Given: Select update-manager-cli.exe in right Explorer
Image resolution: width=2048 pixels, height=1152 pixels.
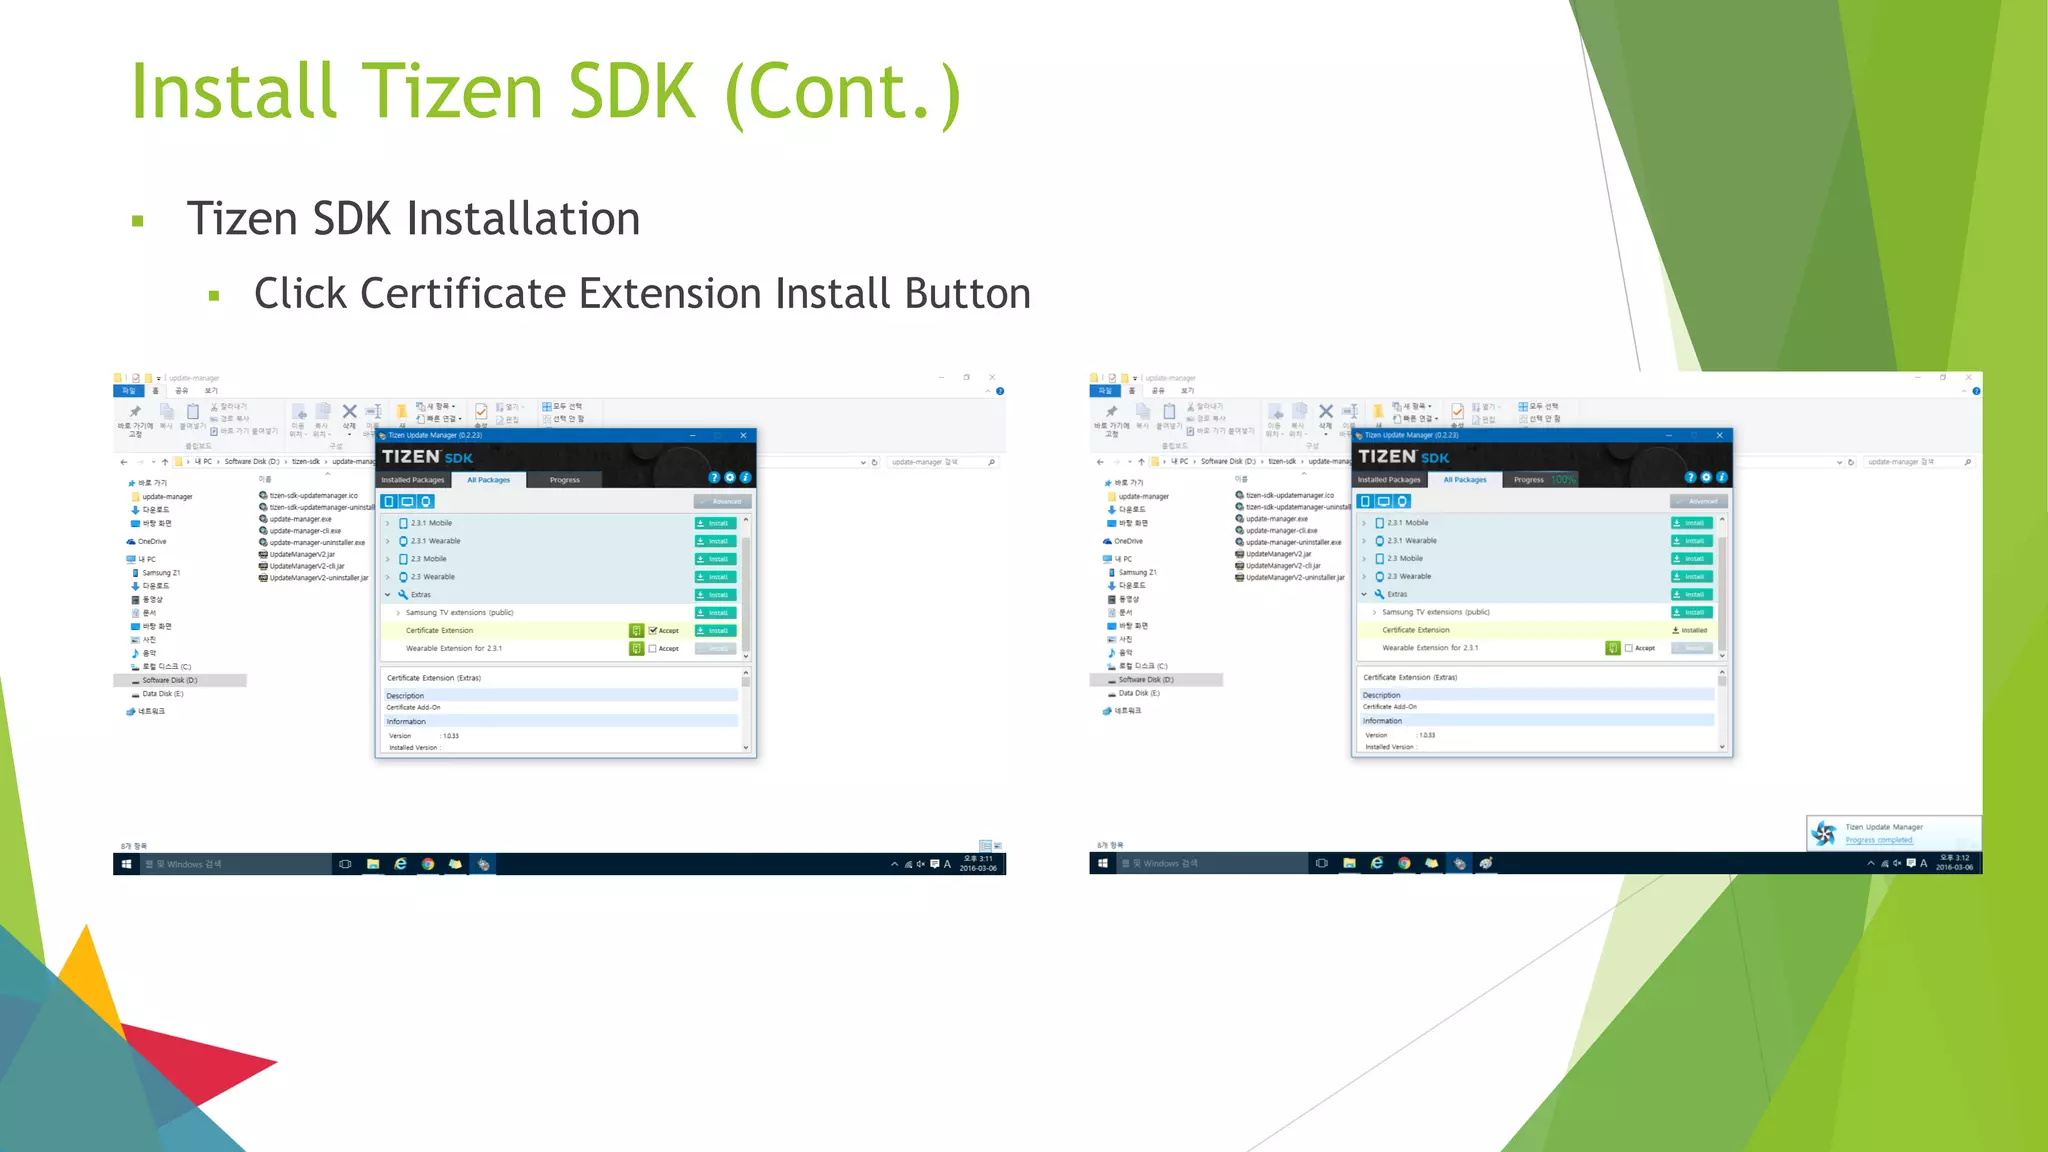Looking at the screenshot, I should [x=1277, y=530].
